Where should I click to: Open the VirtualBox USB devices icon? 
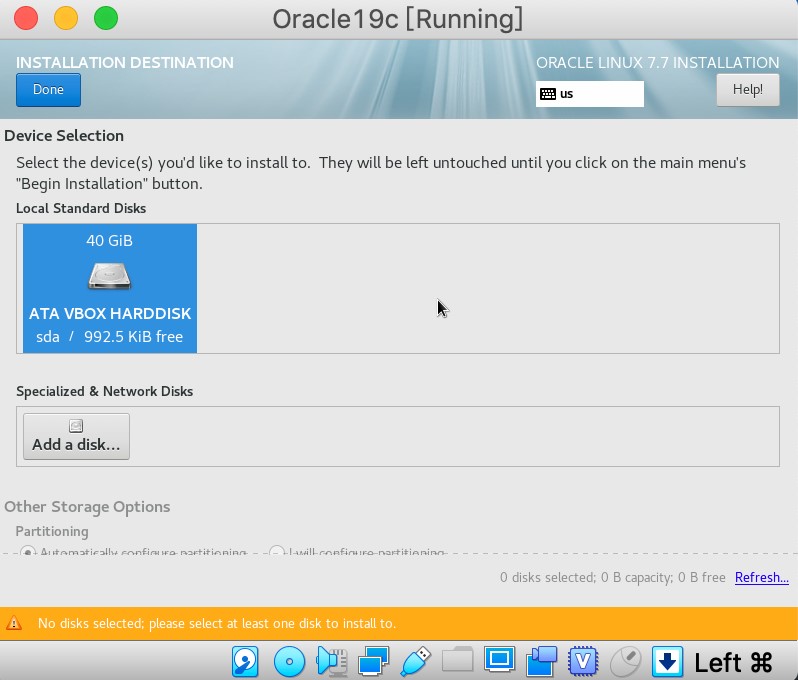[x=416, y=662]
